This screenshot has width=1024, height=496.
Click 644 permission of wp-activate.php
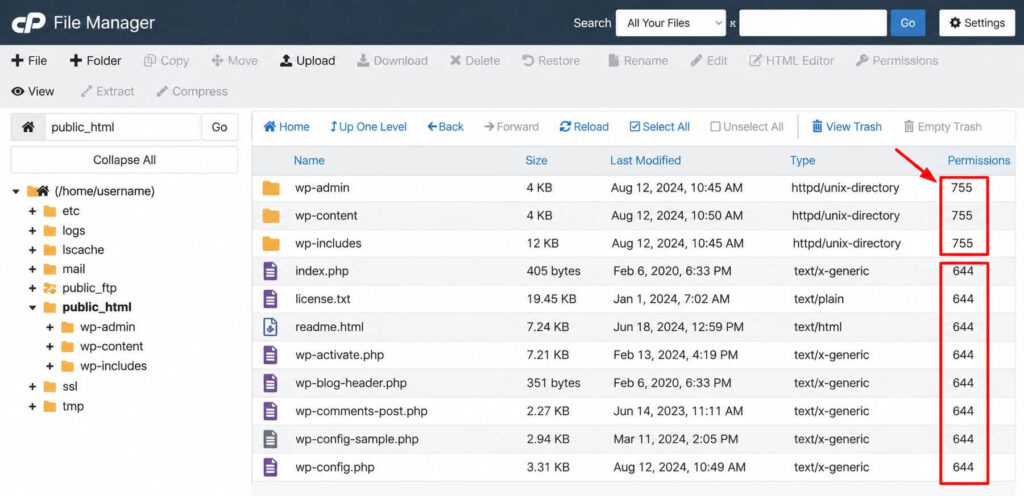coord(963,355)
